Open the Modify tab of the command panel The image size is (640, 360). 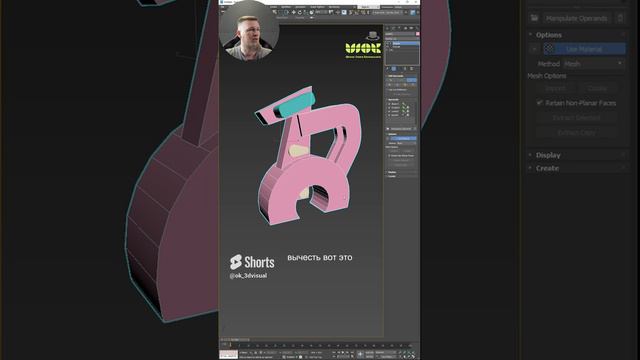pos(393,28)
